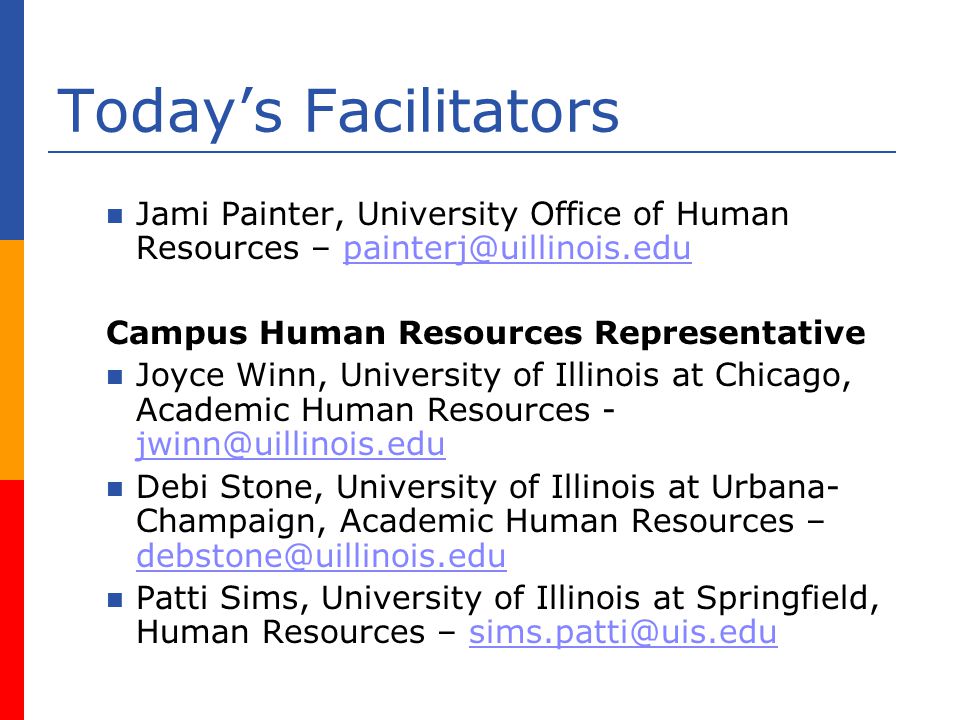The width and height of the screenshot is (960, 720).
Task: Click the Today's Facilitators slide title
Action: [x=338, y=111]
